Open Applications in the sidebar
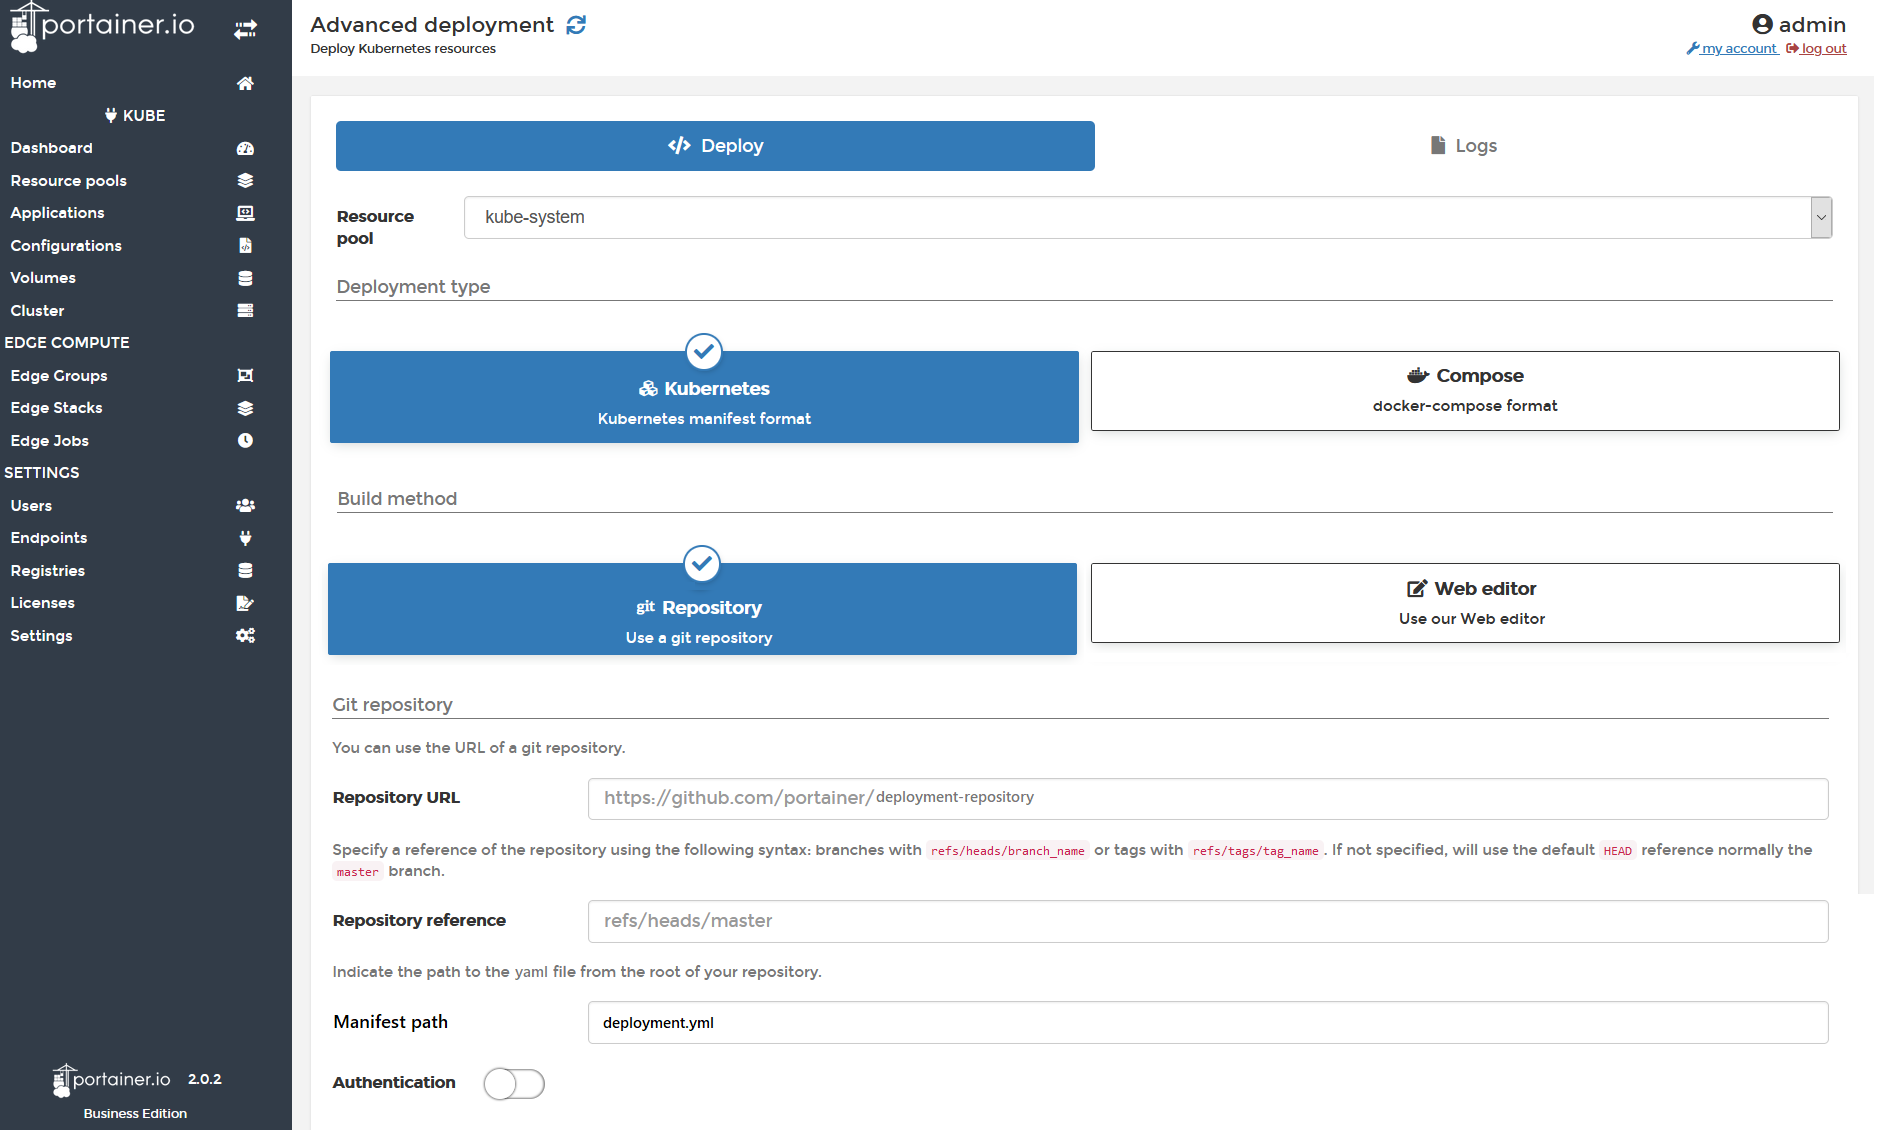Viewport: 1881px width, 1130px height. click(57, 213)
